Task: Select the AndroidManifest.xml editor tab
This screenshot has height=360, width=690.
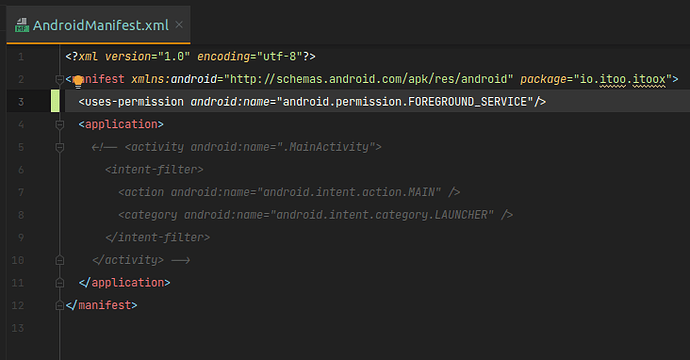Action: (x=99, y=25)
